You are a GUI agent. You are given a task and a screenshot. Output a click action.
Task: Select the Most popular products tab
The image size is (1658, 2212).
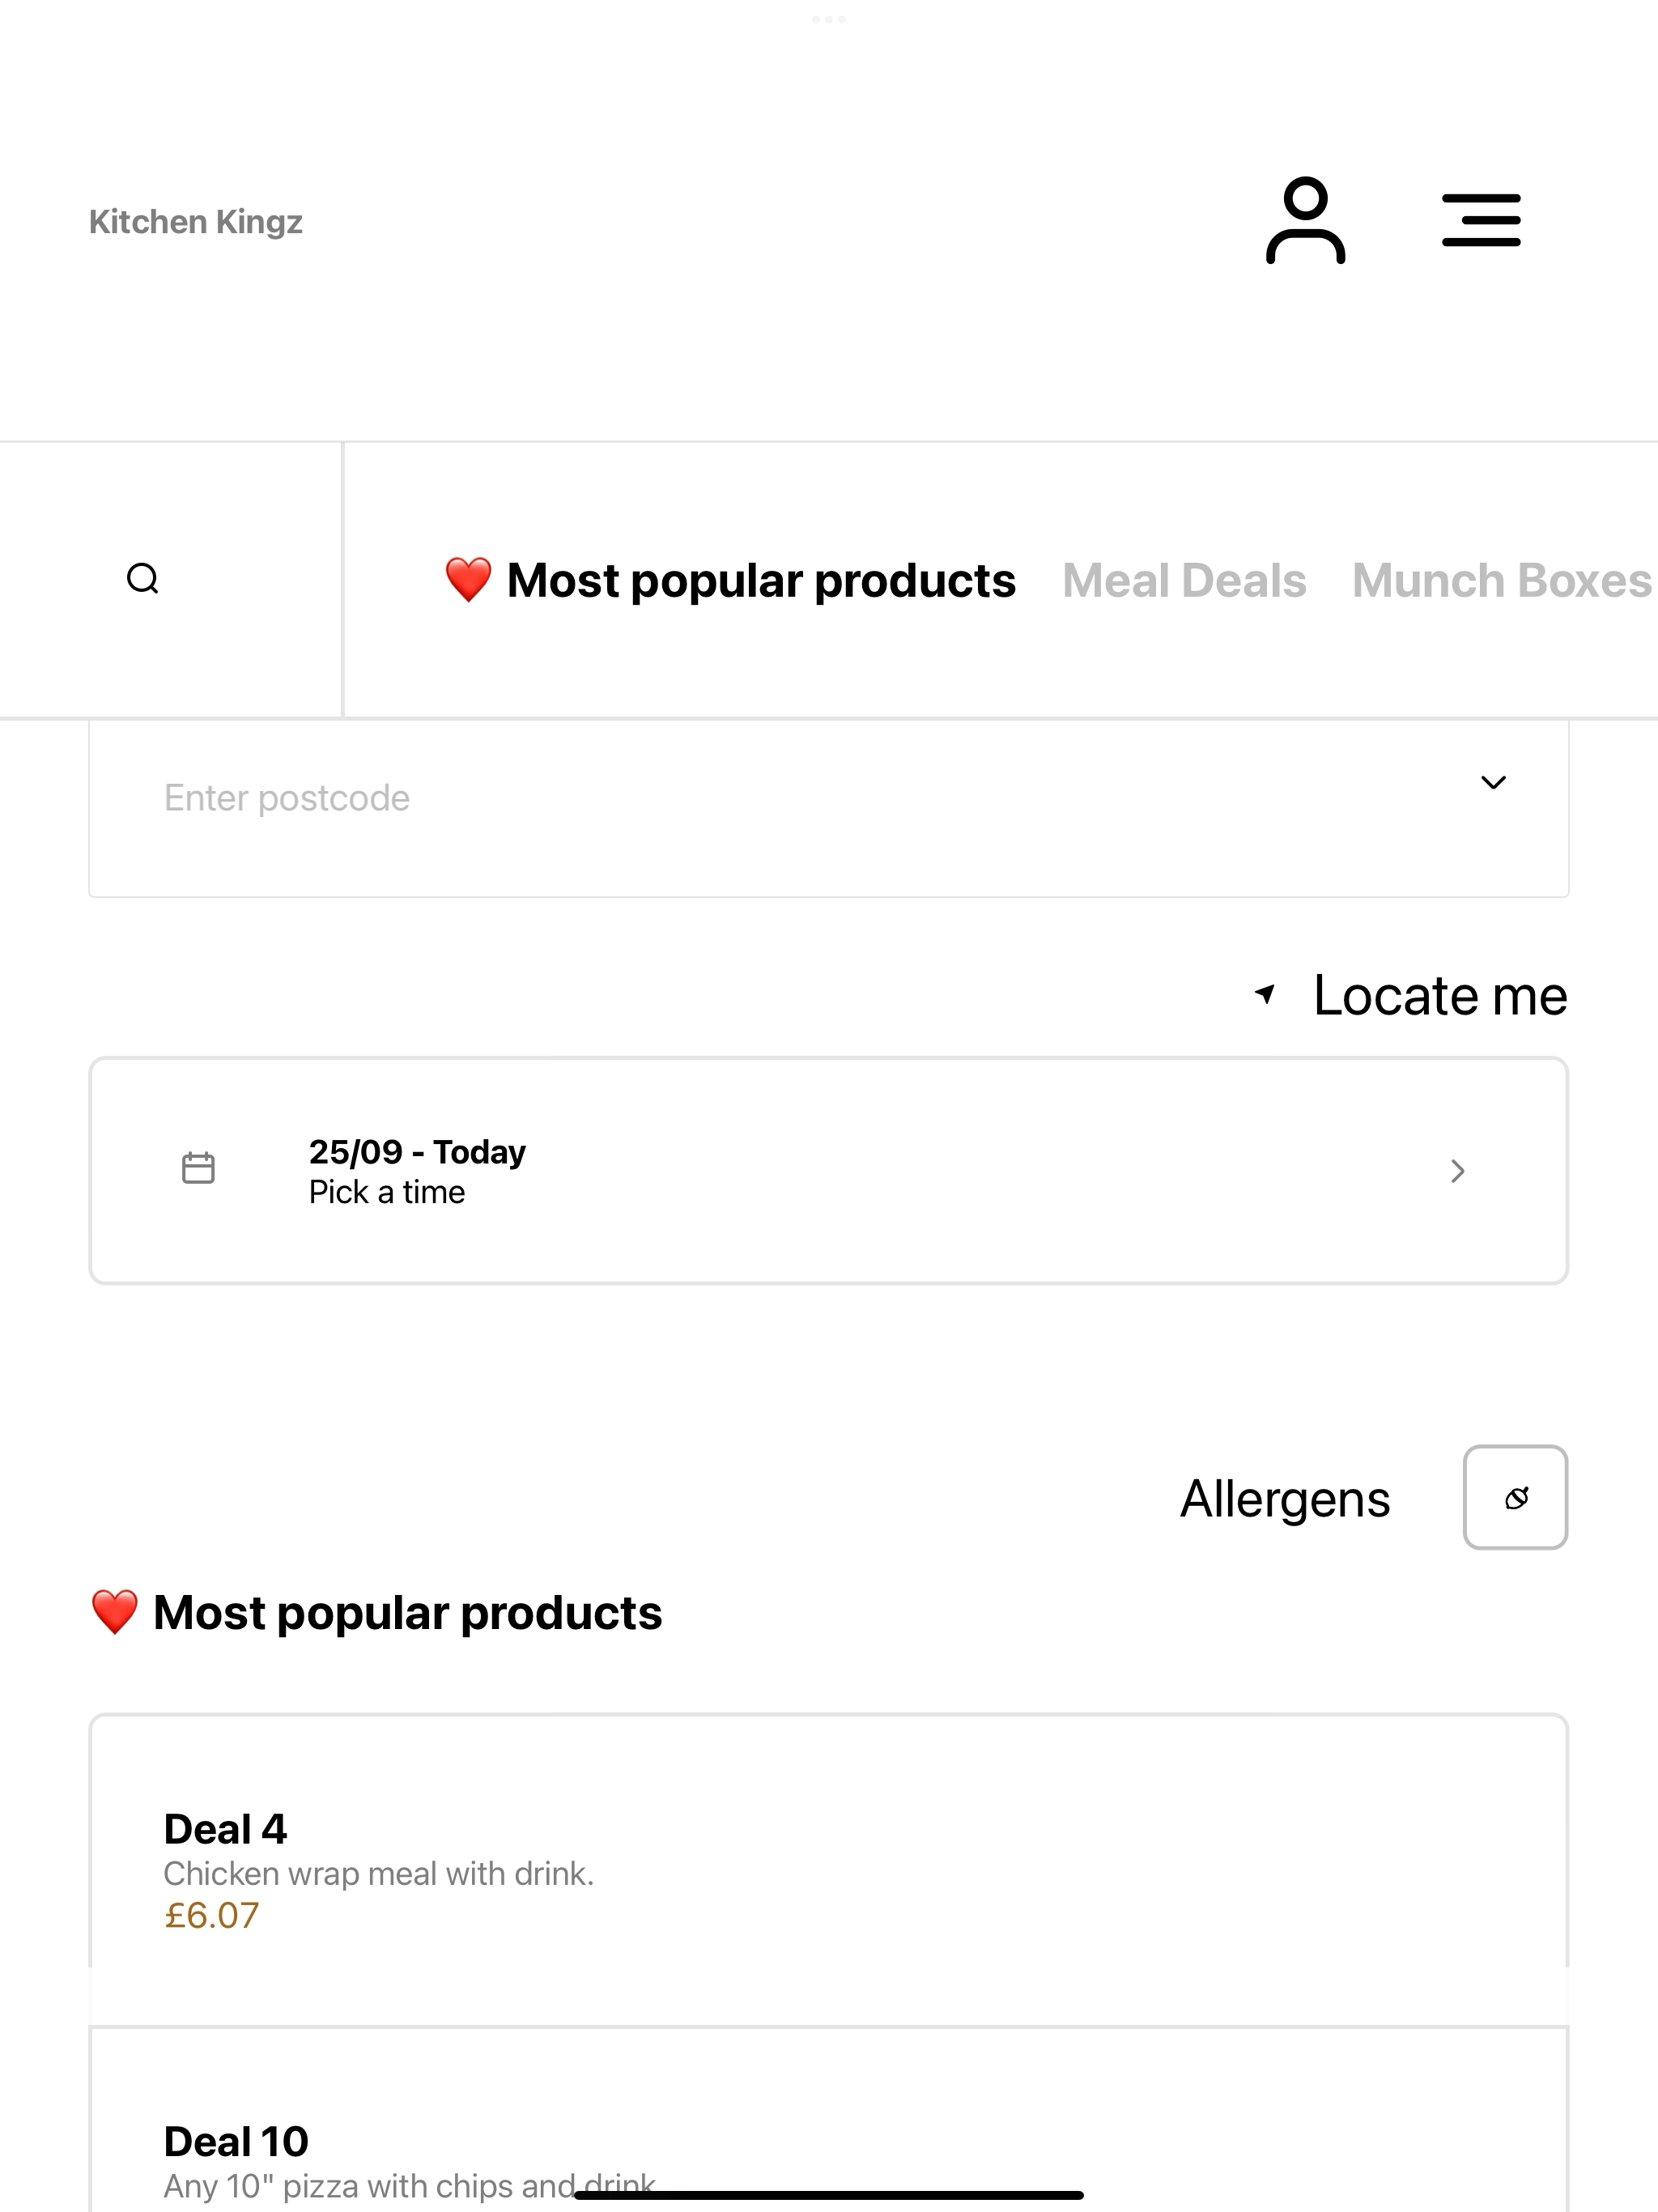(x=730, y=581)
